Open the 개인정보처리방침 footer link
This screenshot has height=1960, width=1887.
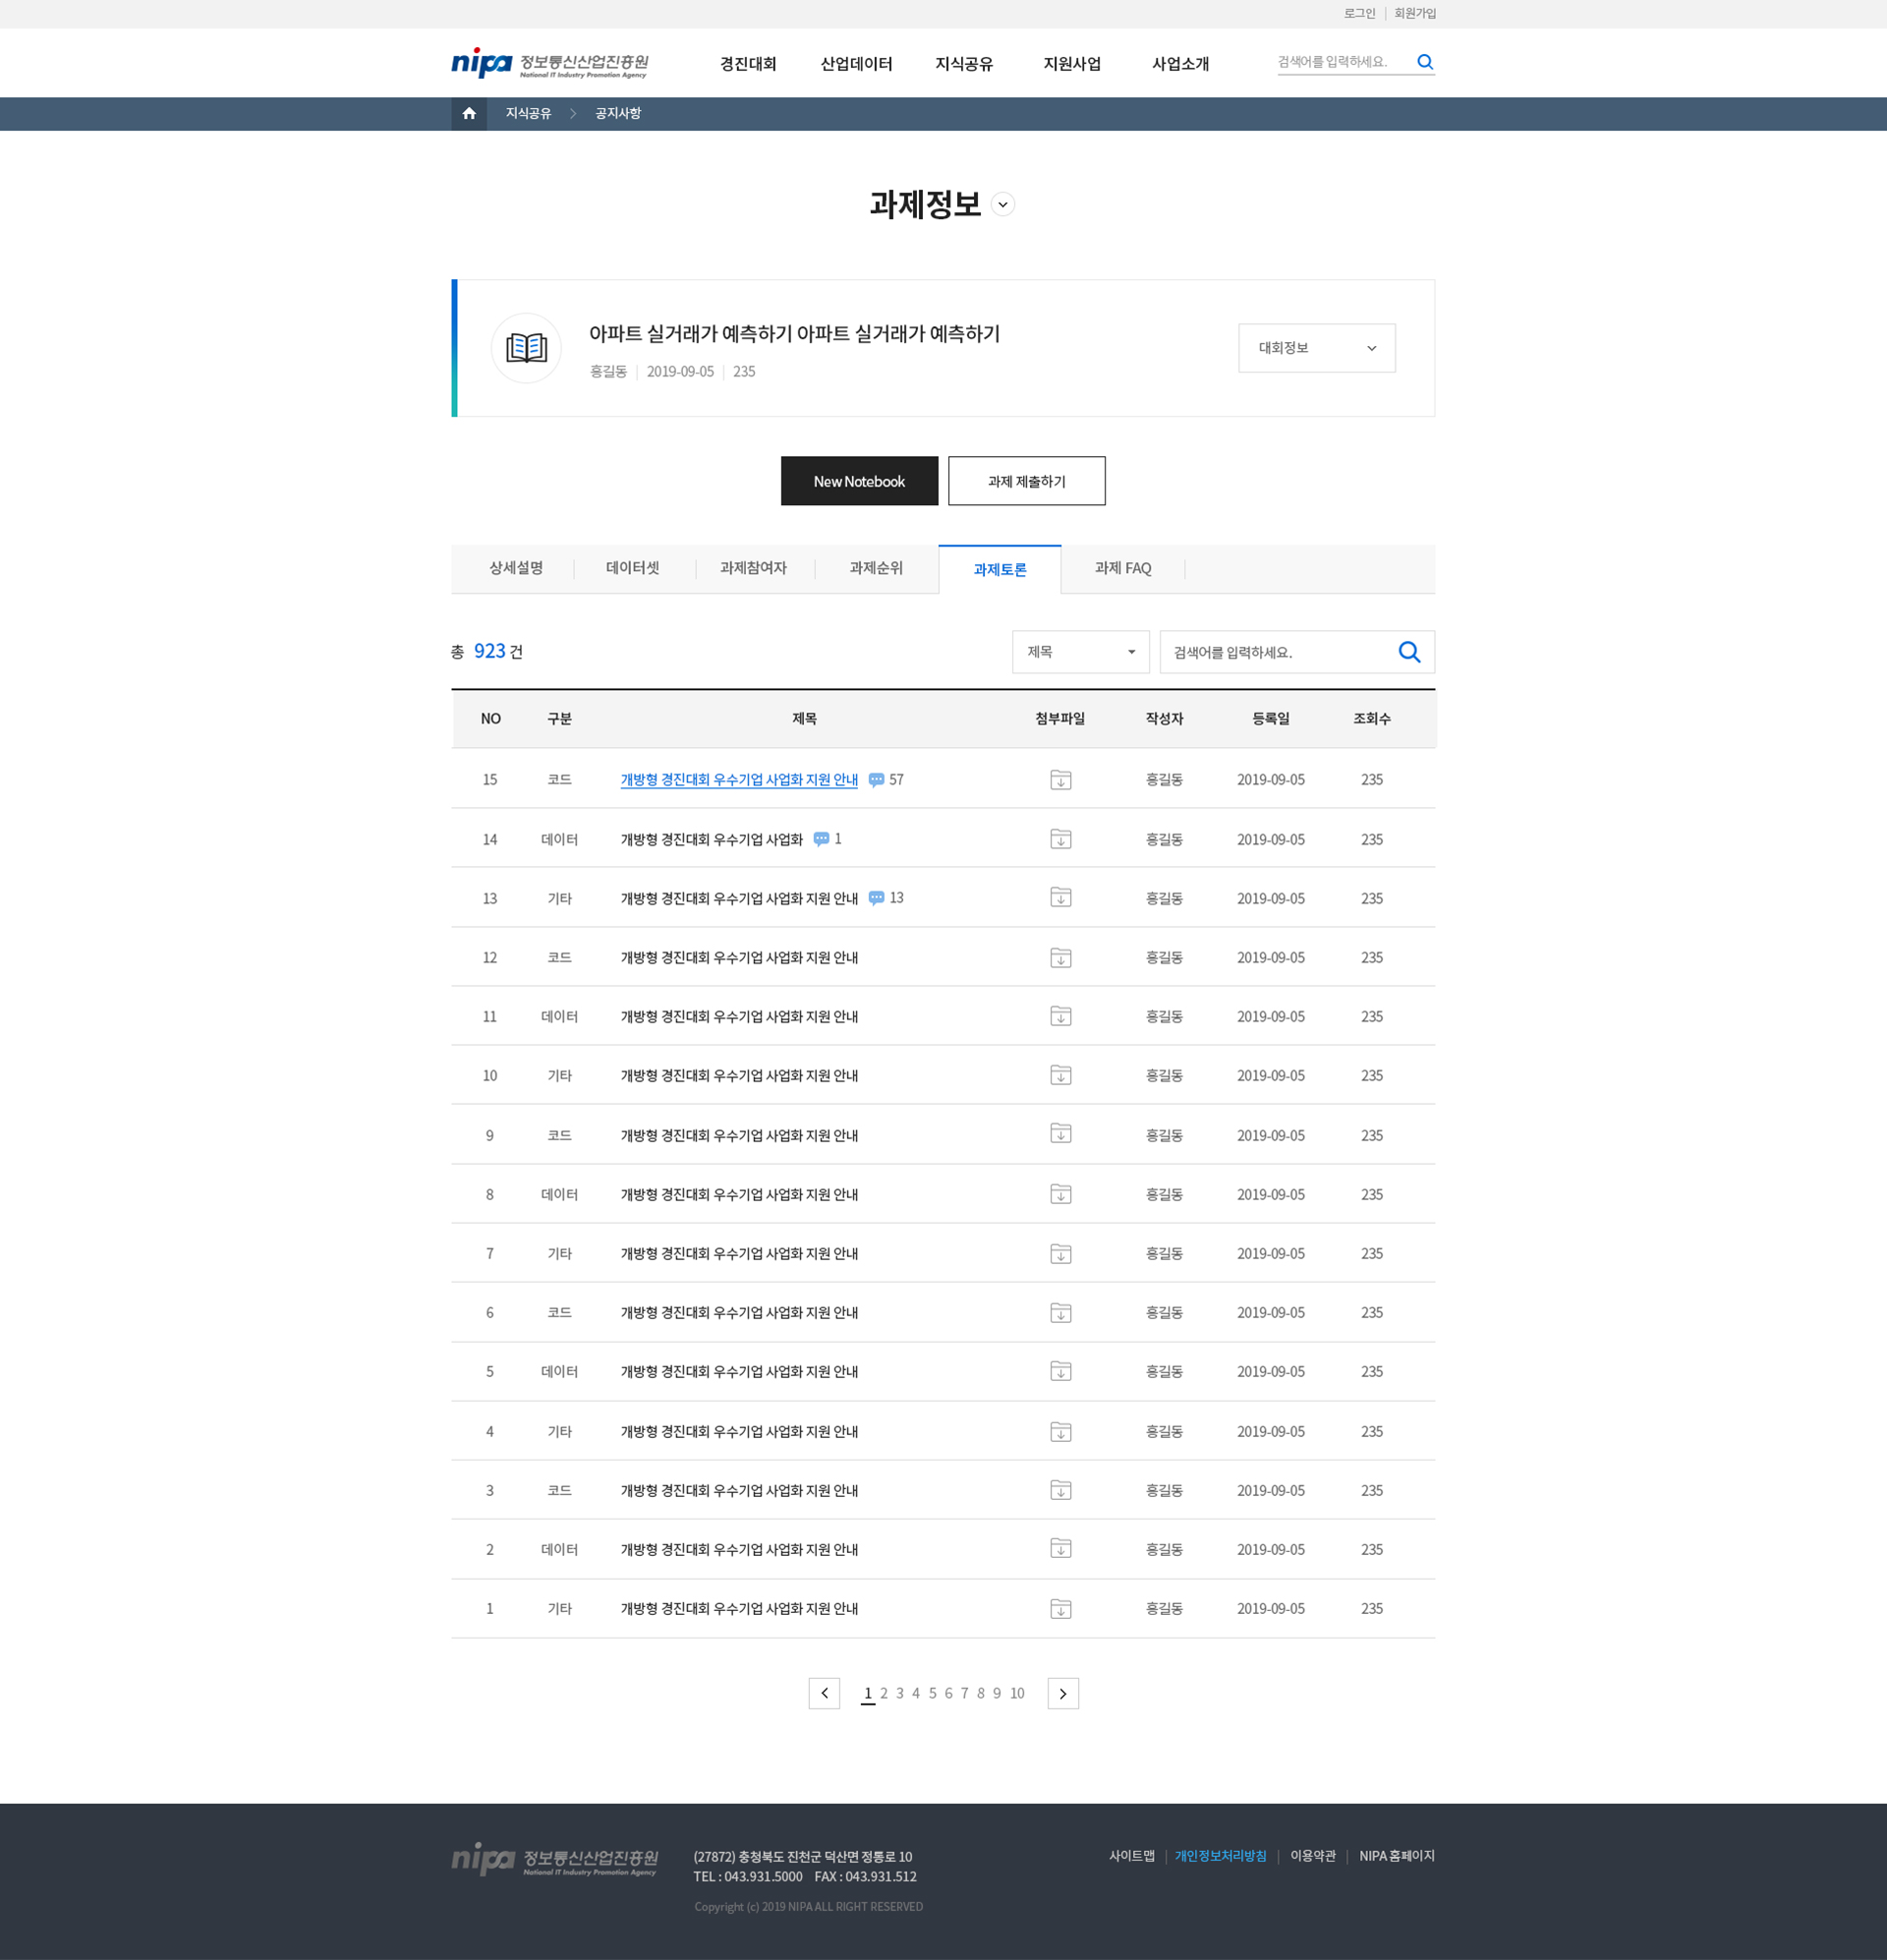[1220, 1856]
